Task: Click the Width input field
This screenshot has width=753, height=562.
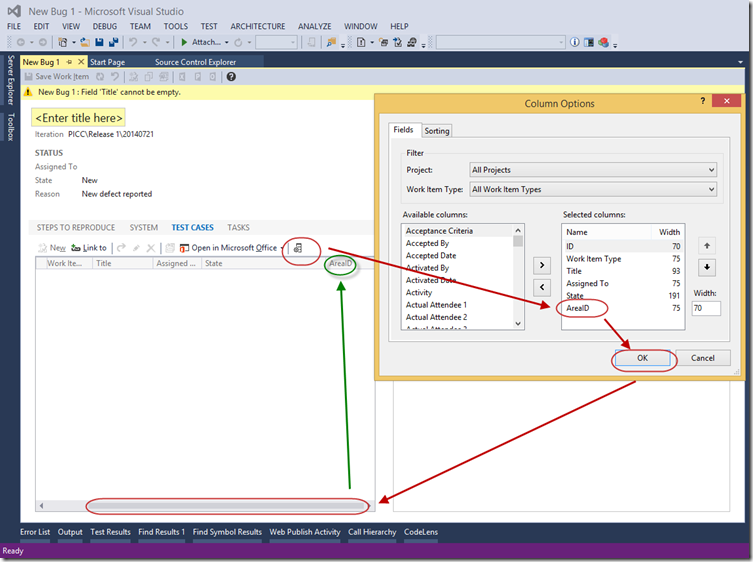Action: coord(706,308)
